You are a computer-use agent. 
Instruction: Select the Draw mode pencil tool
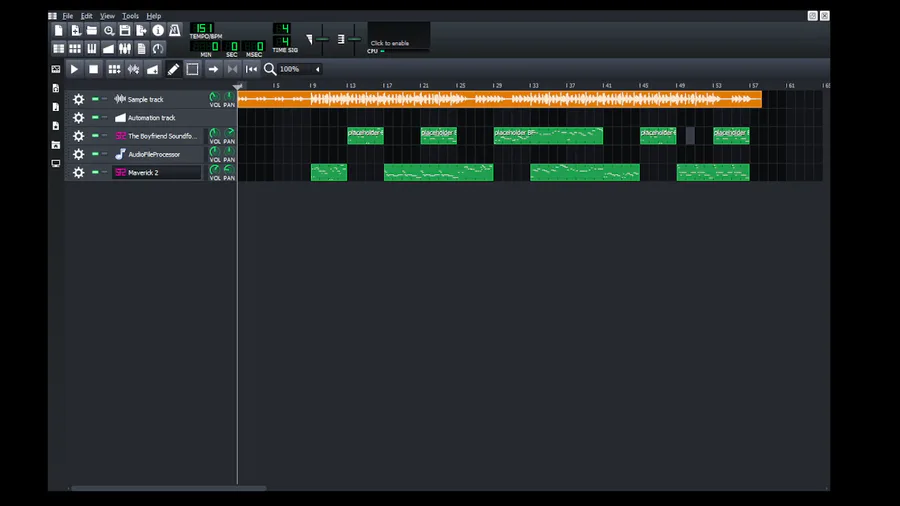[x=173, y=69]
